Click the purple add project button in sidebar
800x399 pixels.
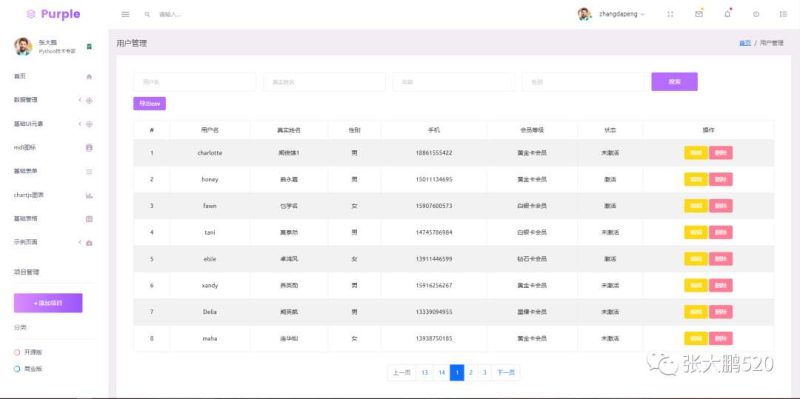pyautogui.click(x=48, y=303)
